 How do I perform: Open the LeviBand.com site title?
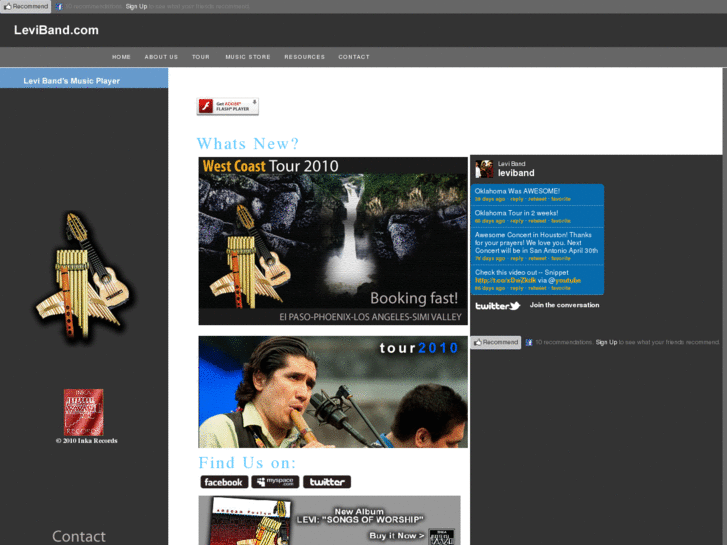point(56,30)
